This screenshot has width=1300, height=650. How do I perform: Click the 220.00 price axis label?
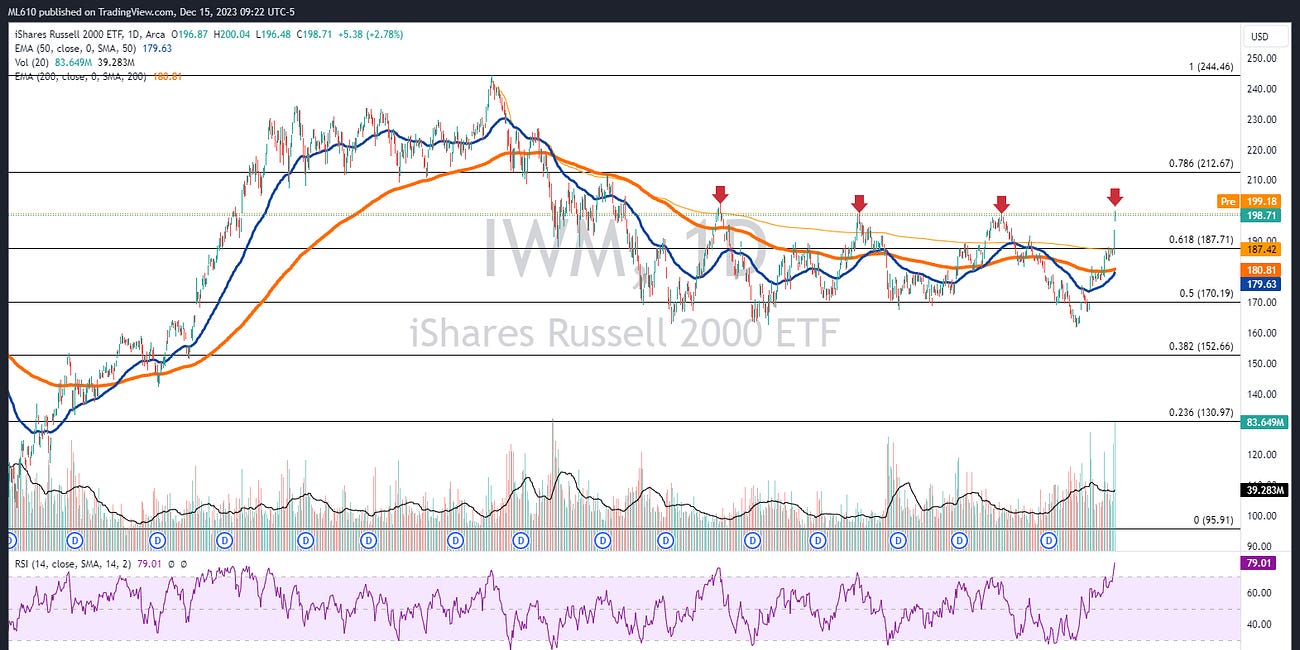(1263, 150)
